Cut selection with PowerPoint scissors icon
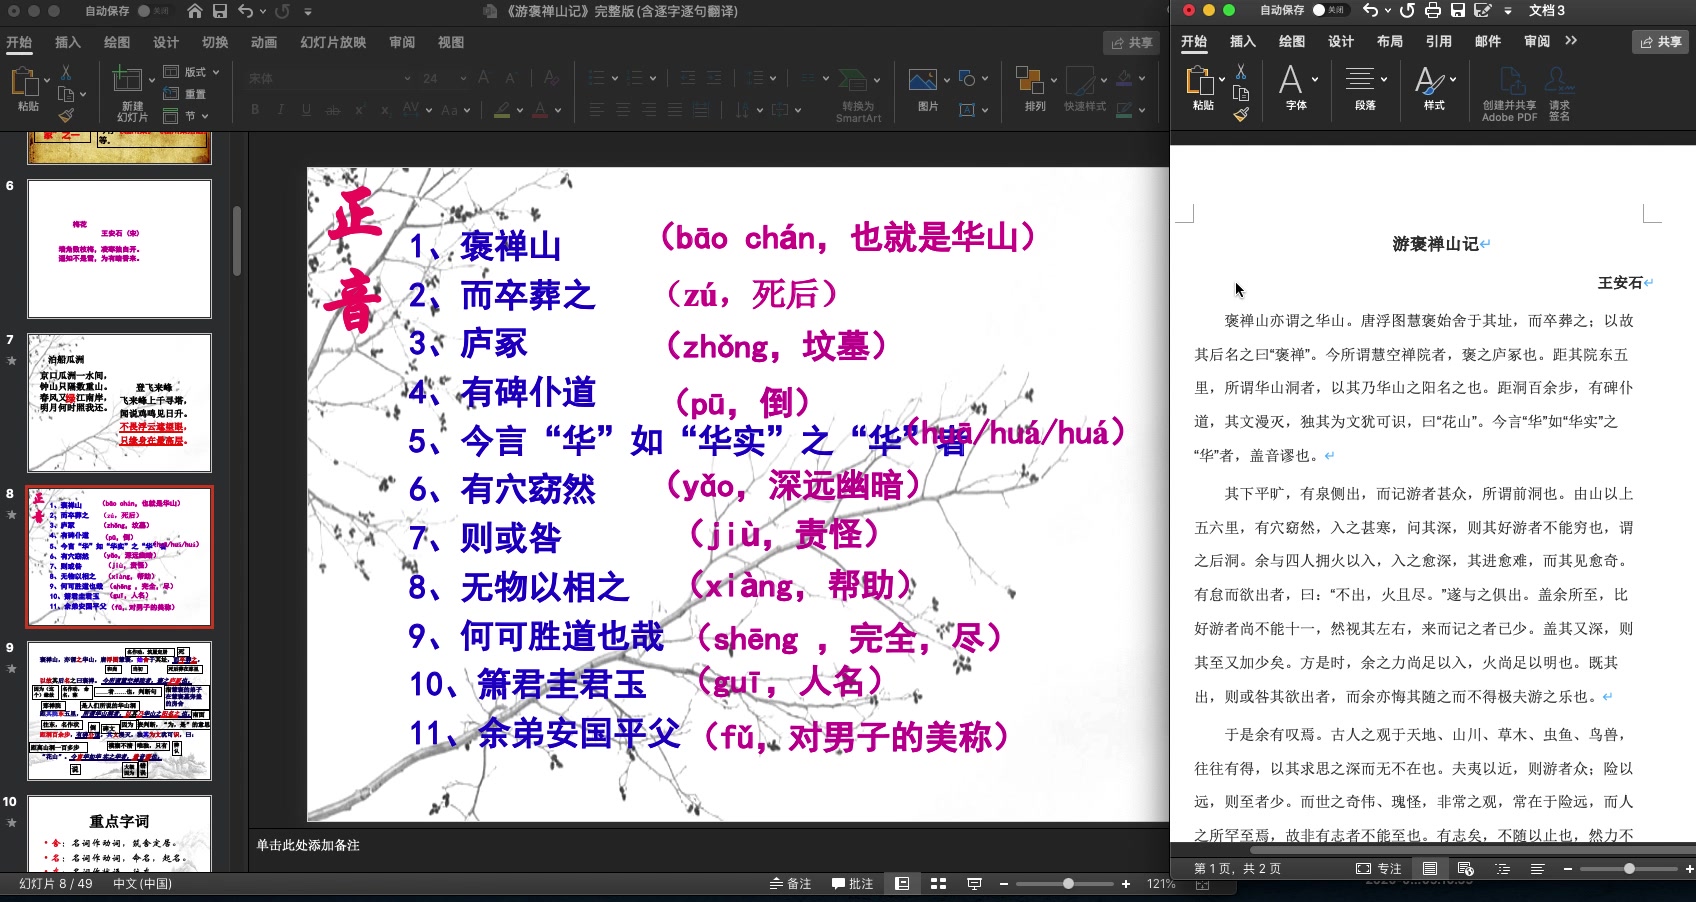Viewport: 1696px width, 902px height. coord(65,73)
